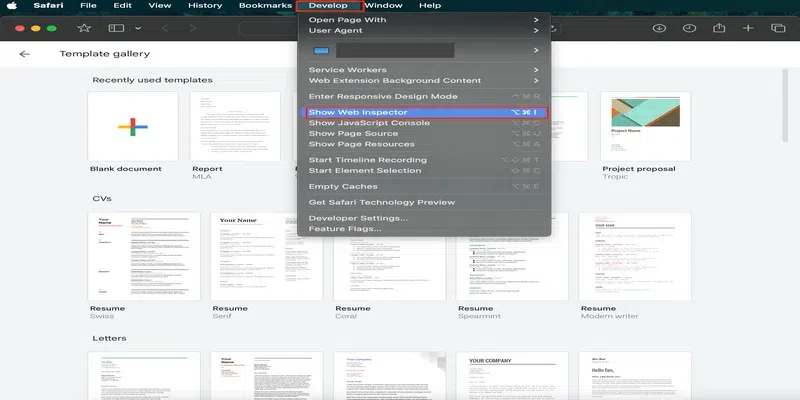Select Show Web Inspector
Viewport: 800px width, 400px height.
(x=423, y=112)
